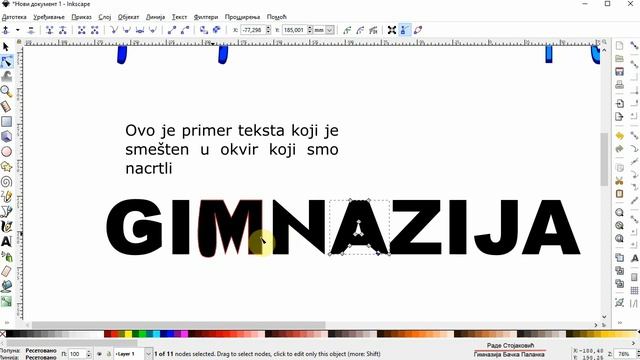Open the Слој menu

[105, 17]
